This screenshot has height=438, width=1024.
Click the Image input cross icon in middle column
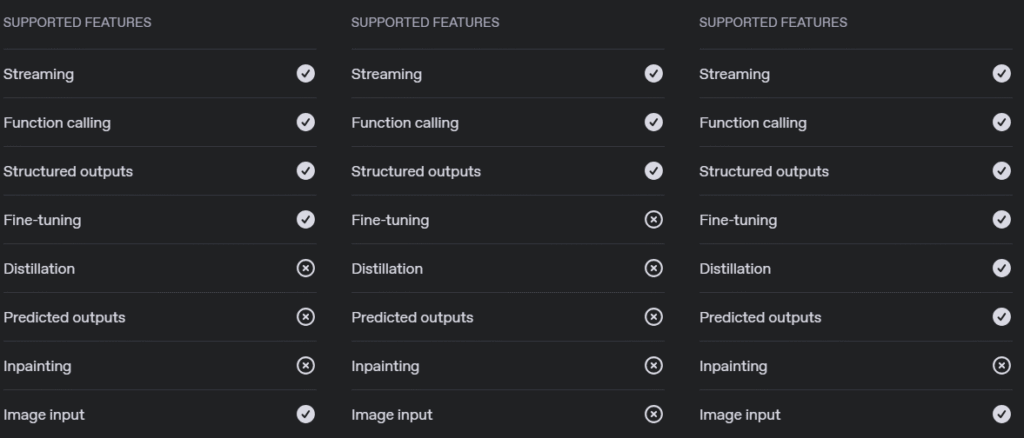654,415
